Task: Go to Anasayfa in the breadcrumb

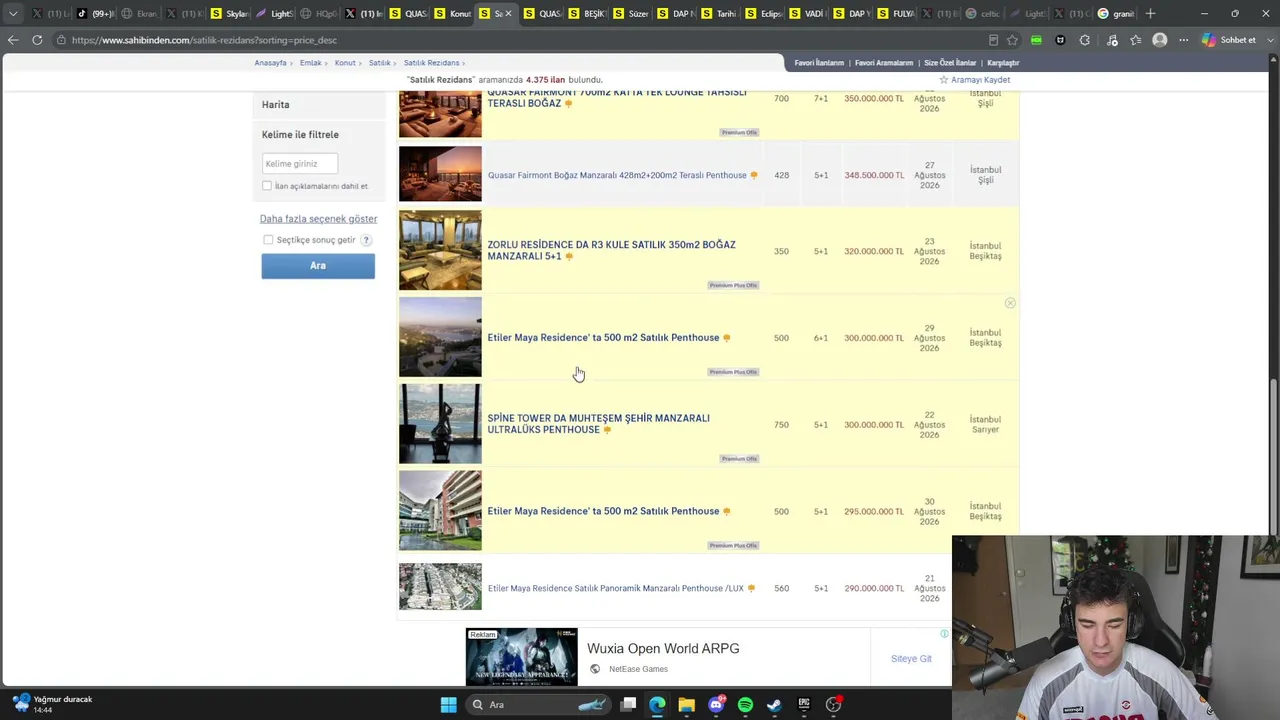Action: coord(270,63)
